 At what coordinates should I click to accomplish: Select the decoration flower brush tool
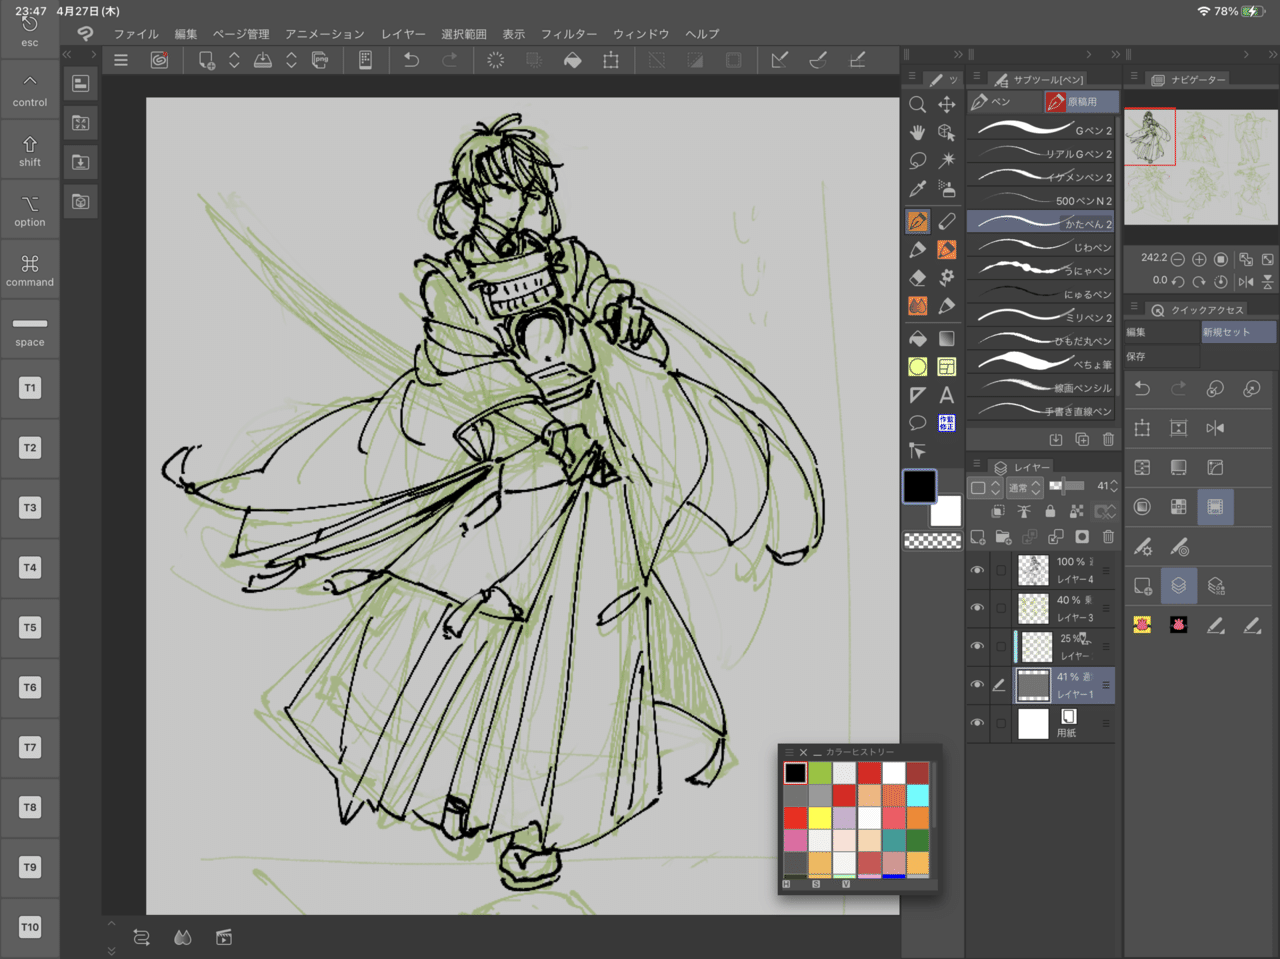[947, 278]
